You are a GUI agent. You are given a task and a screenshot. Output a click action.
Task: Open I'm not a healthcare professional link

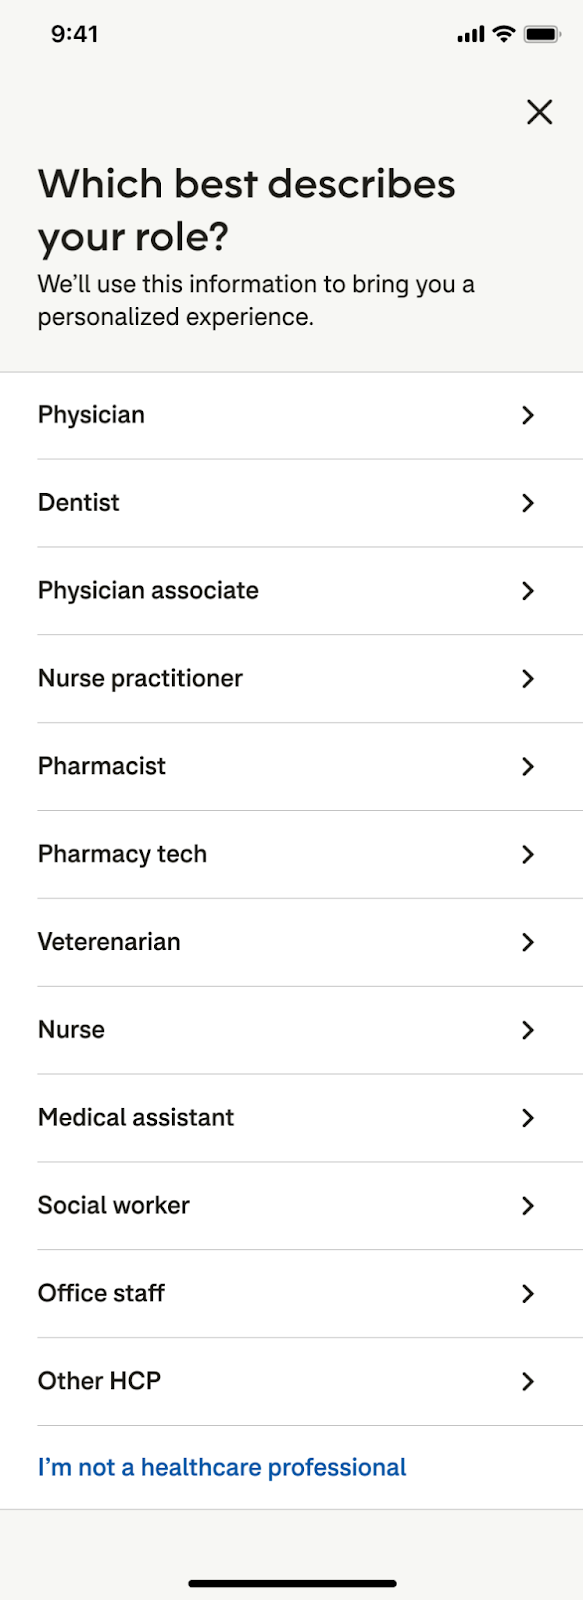click(x=222, y=1468)
